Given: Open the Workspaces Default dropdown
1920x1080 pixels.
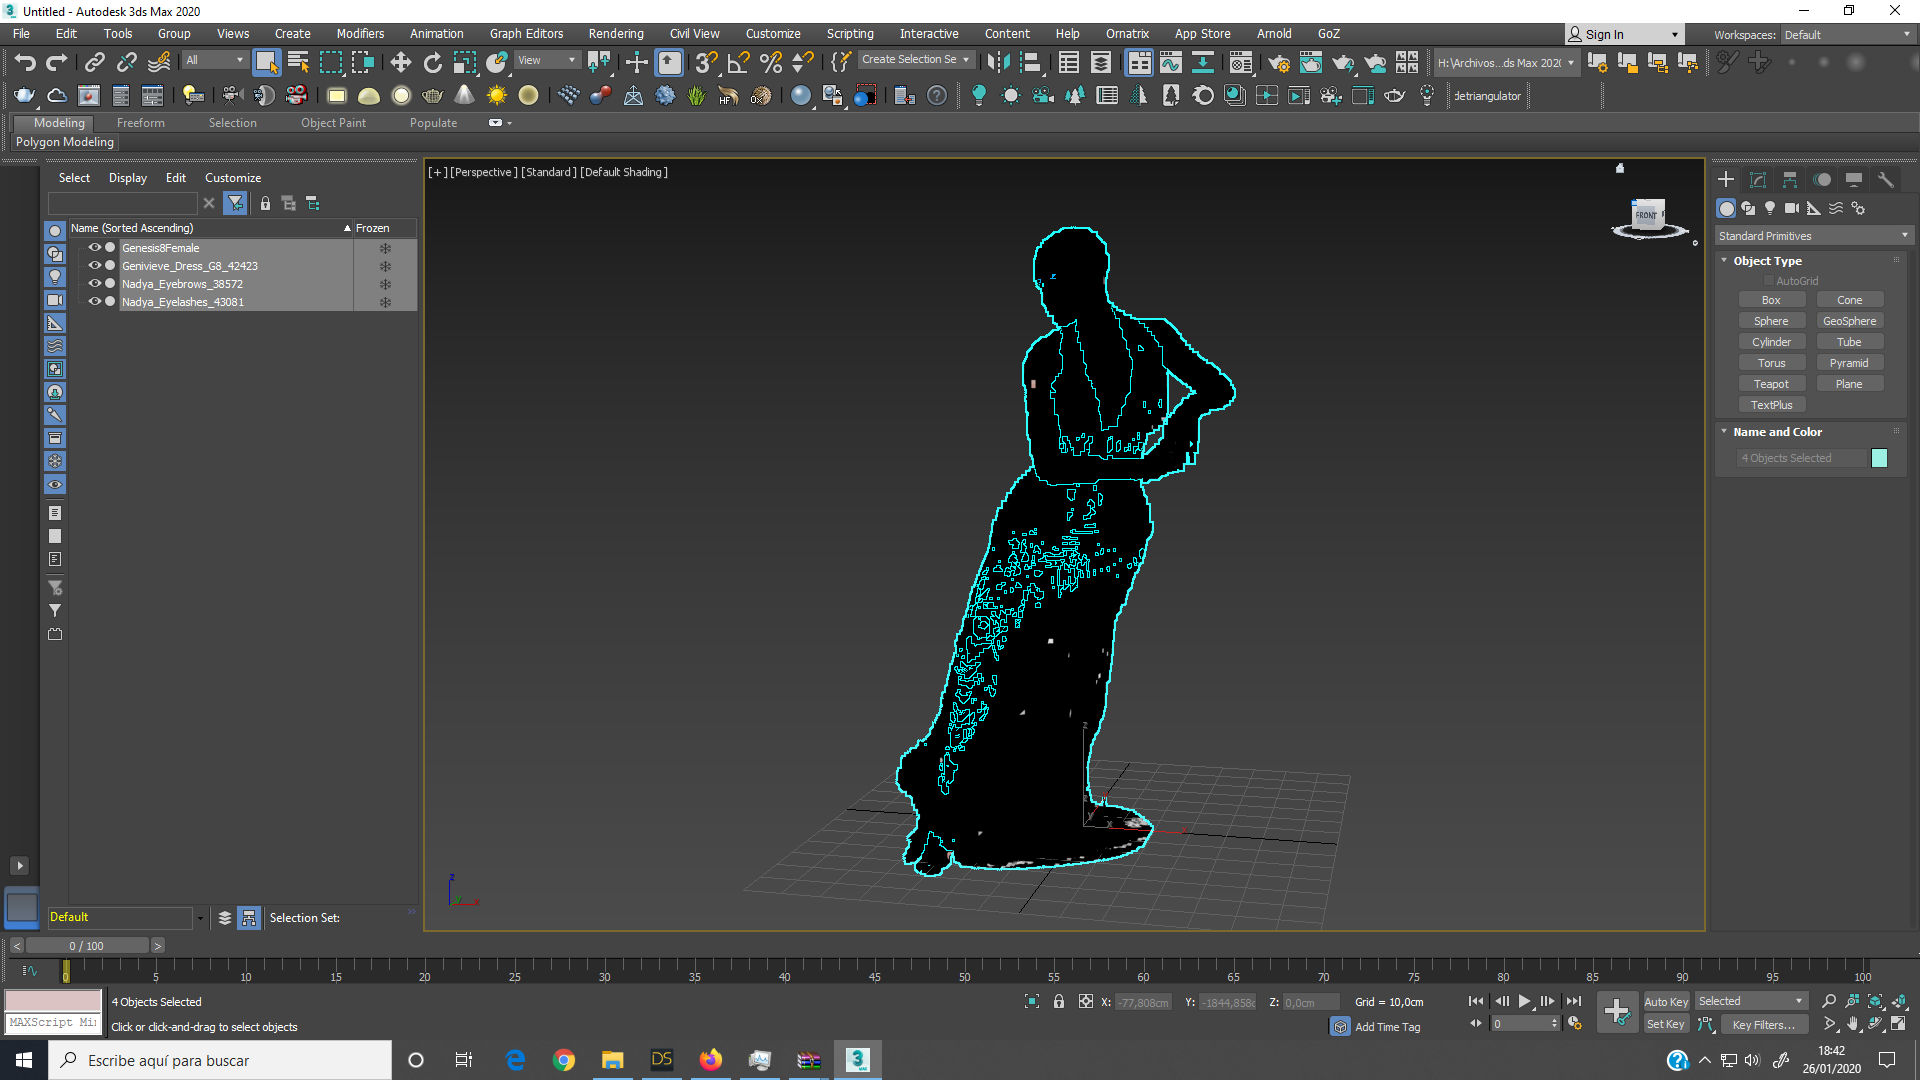Looking at the screenshot, I should coord(1846,35).
